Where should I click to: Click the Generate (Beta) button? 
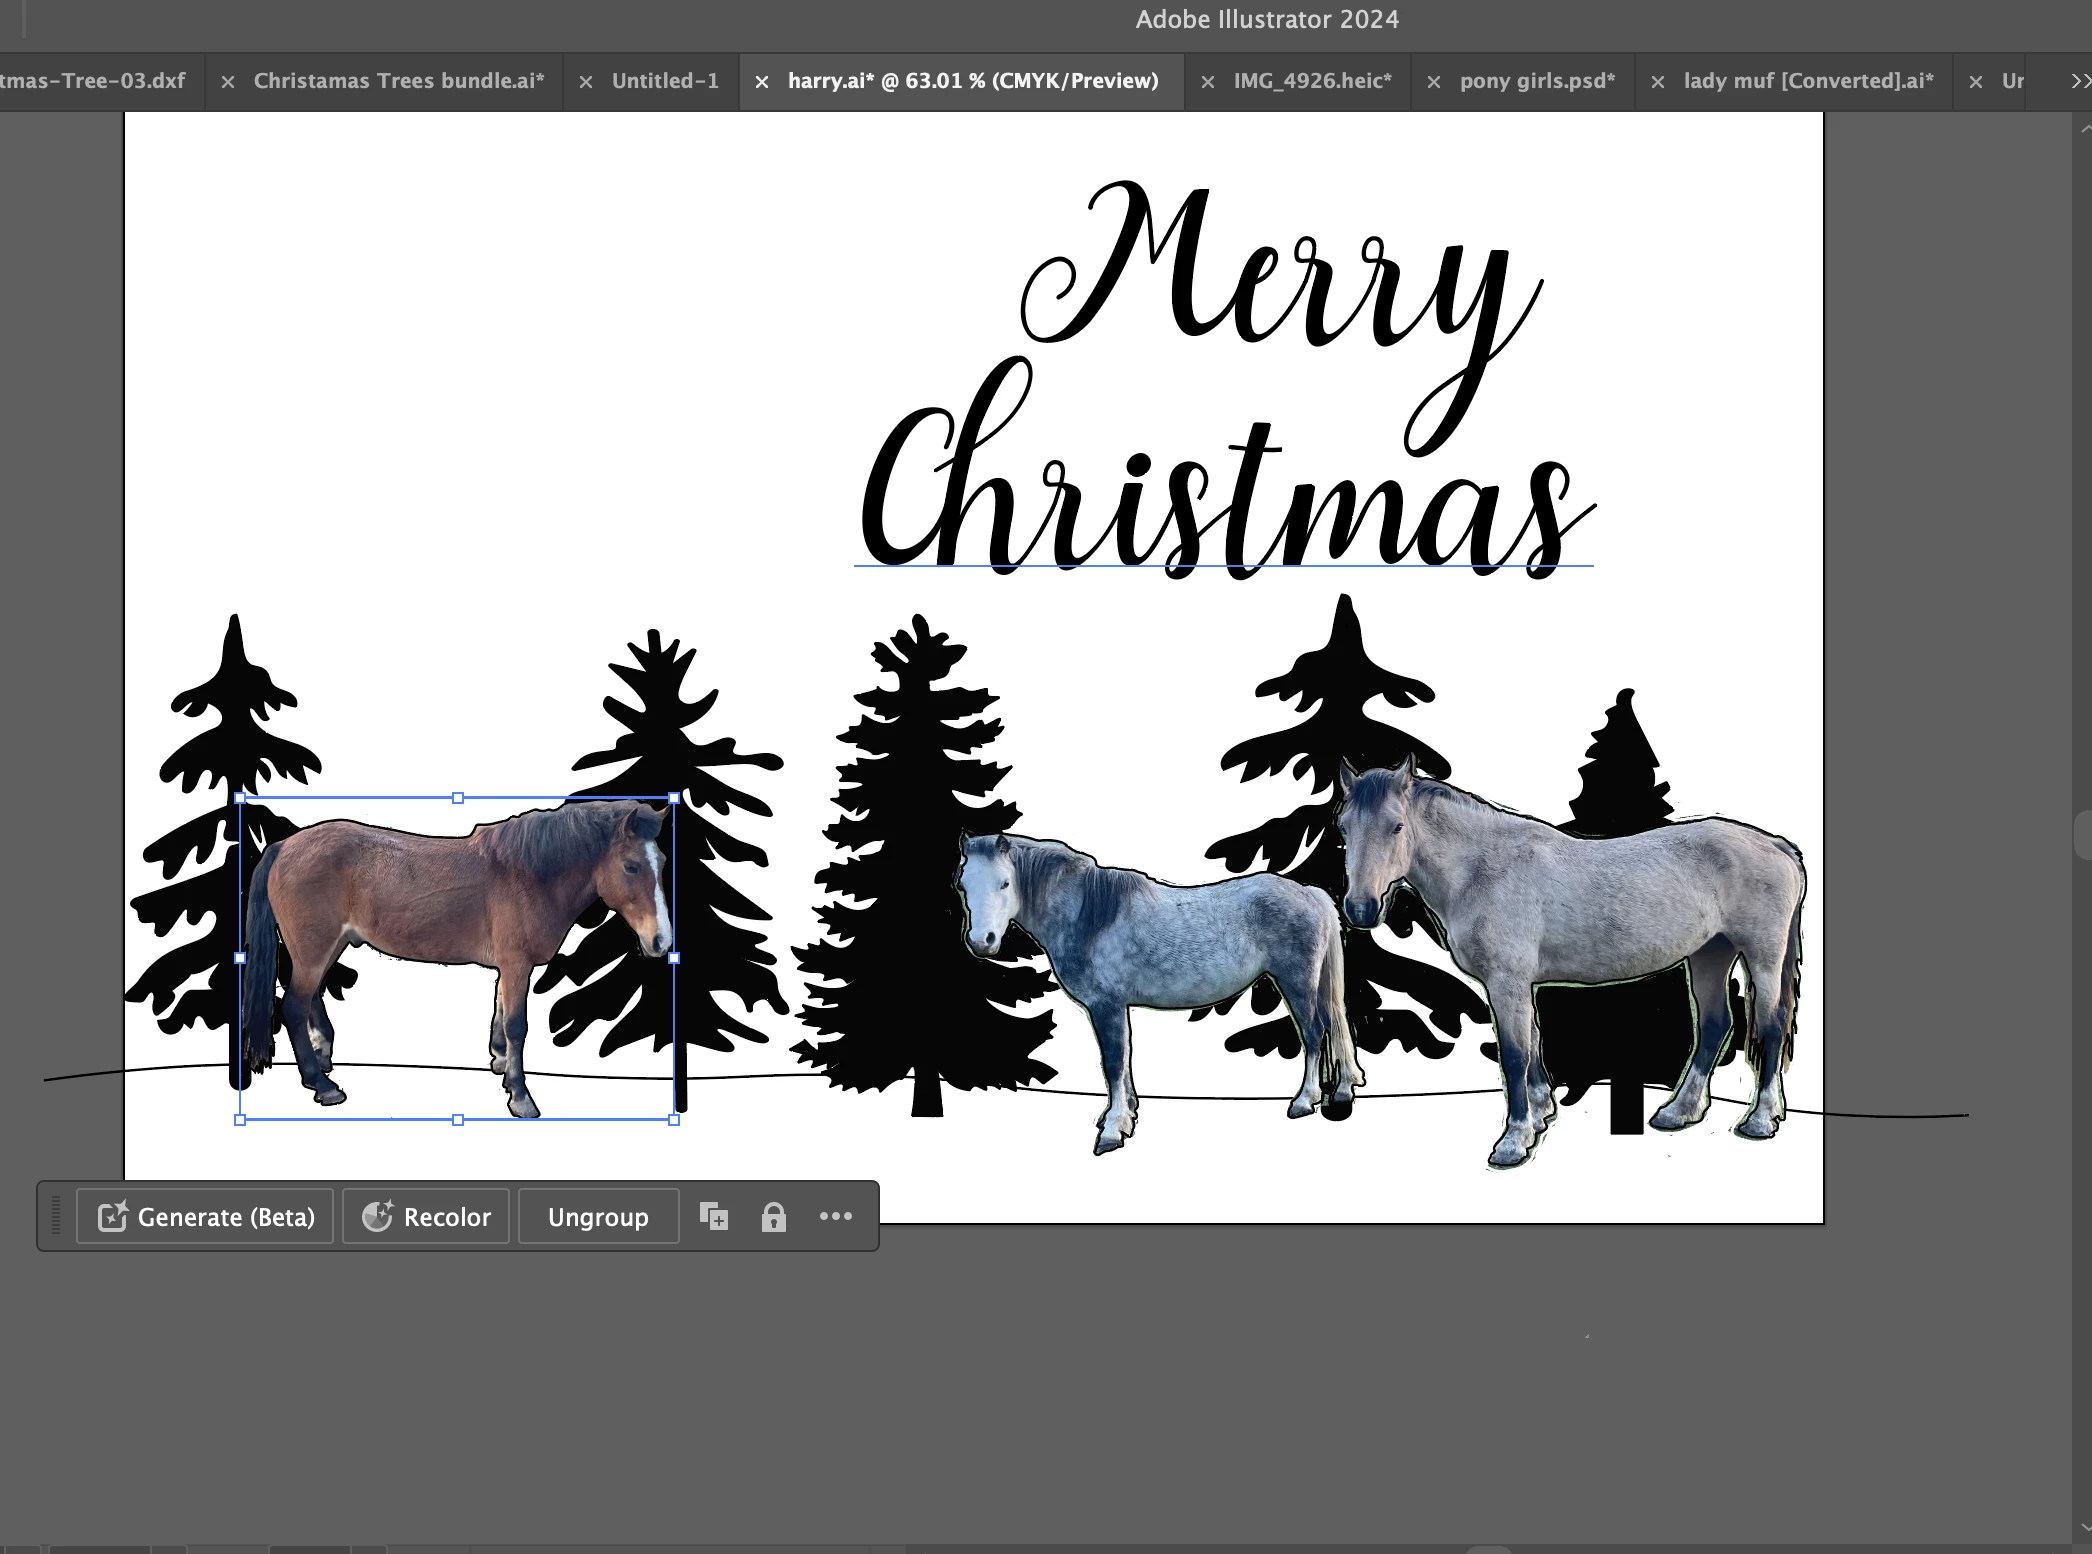coord(205,1217)
